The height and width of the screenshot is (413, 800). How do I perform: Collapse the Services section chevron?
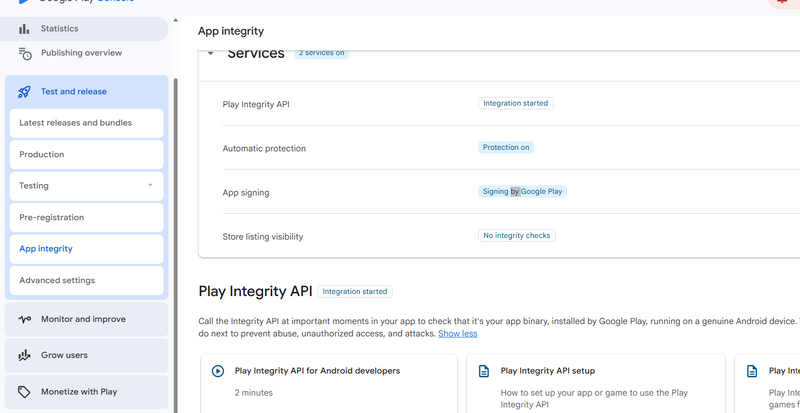click(210, 54)
